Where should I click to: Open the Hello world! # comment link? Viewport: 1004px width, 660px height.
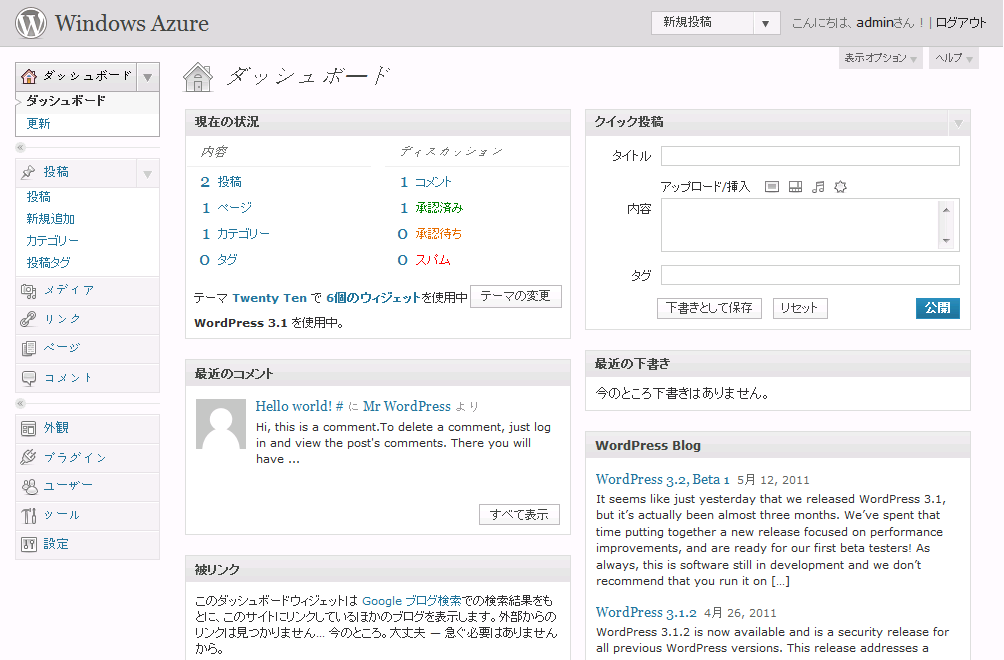click(x=300, y=406)
